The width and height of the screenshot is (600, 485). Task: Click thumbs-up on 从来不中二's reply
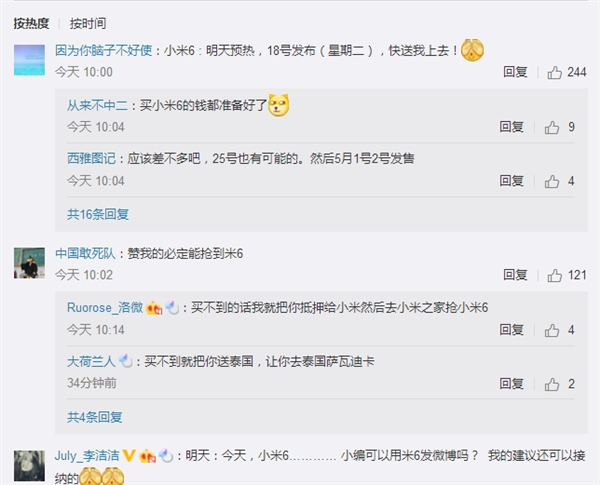(552, 127)
